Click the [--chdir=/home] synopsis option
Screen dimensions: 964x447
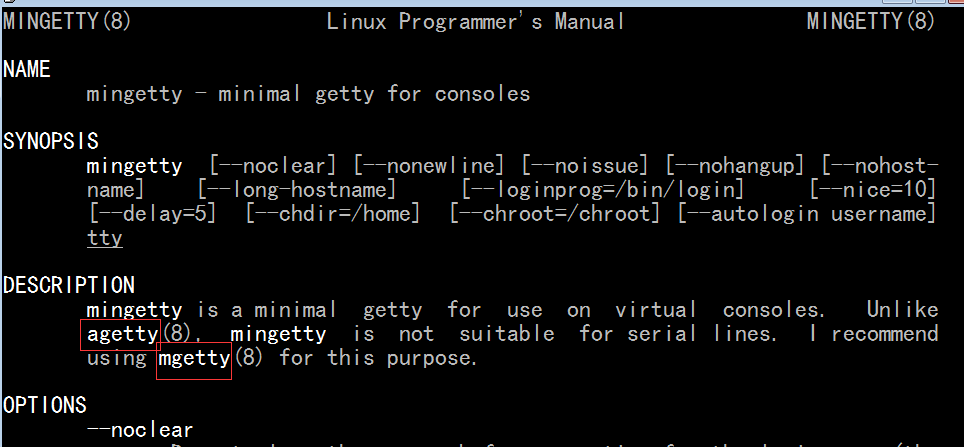tap(333, 214)
